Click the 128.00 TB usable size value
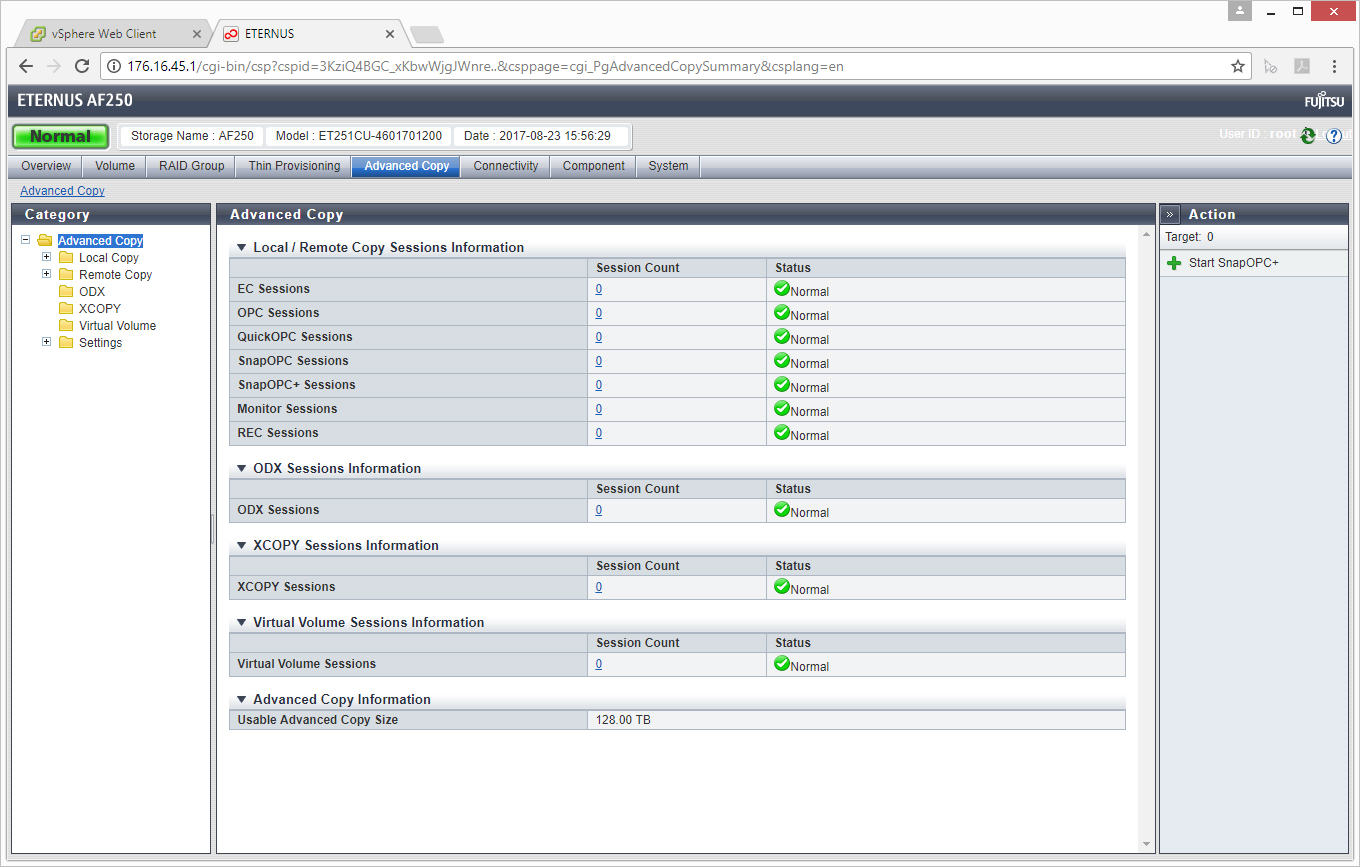The height and width of the screenshot is (867, 1360). point(623,720)
